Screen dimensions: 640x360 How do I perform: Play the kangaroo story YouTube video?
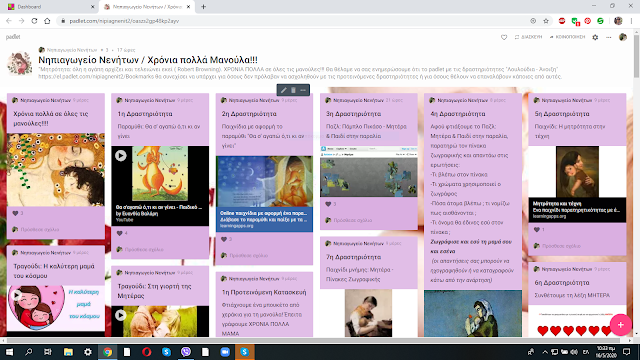pos(120,156)
